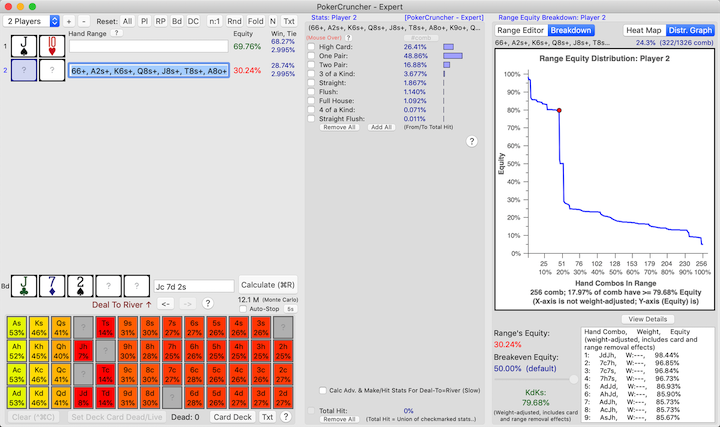
Task: Check the High Card stat checkbox
Action: click(x=311, y=47)
